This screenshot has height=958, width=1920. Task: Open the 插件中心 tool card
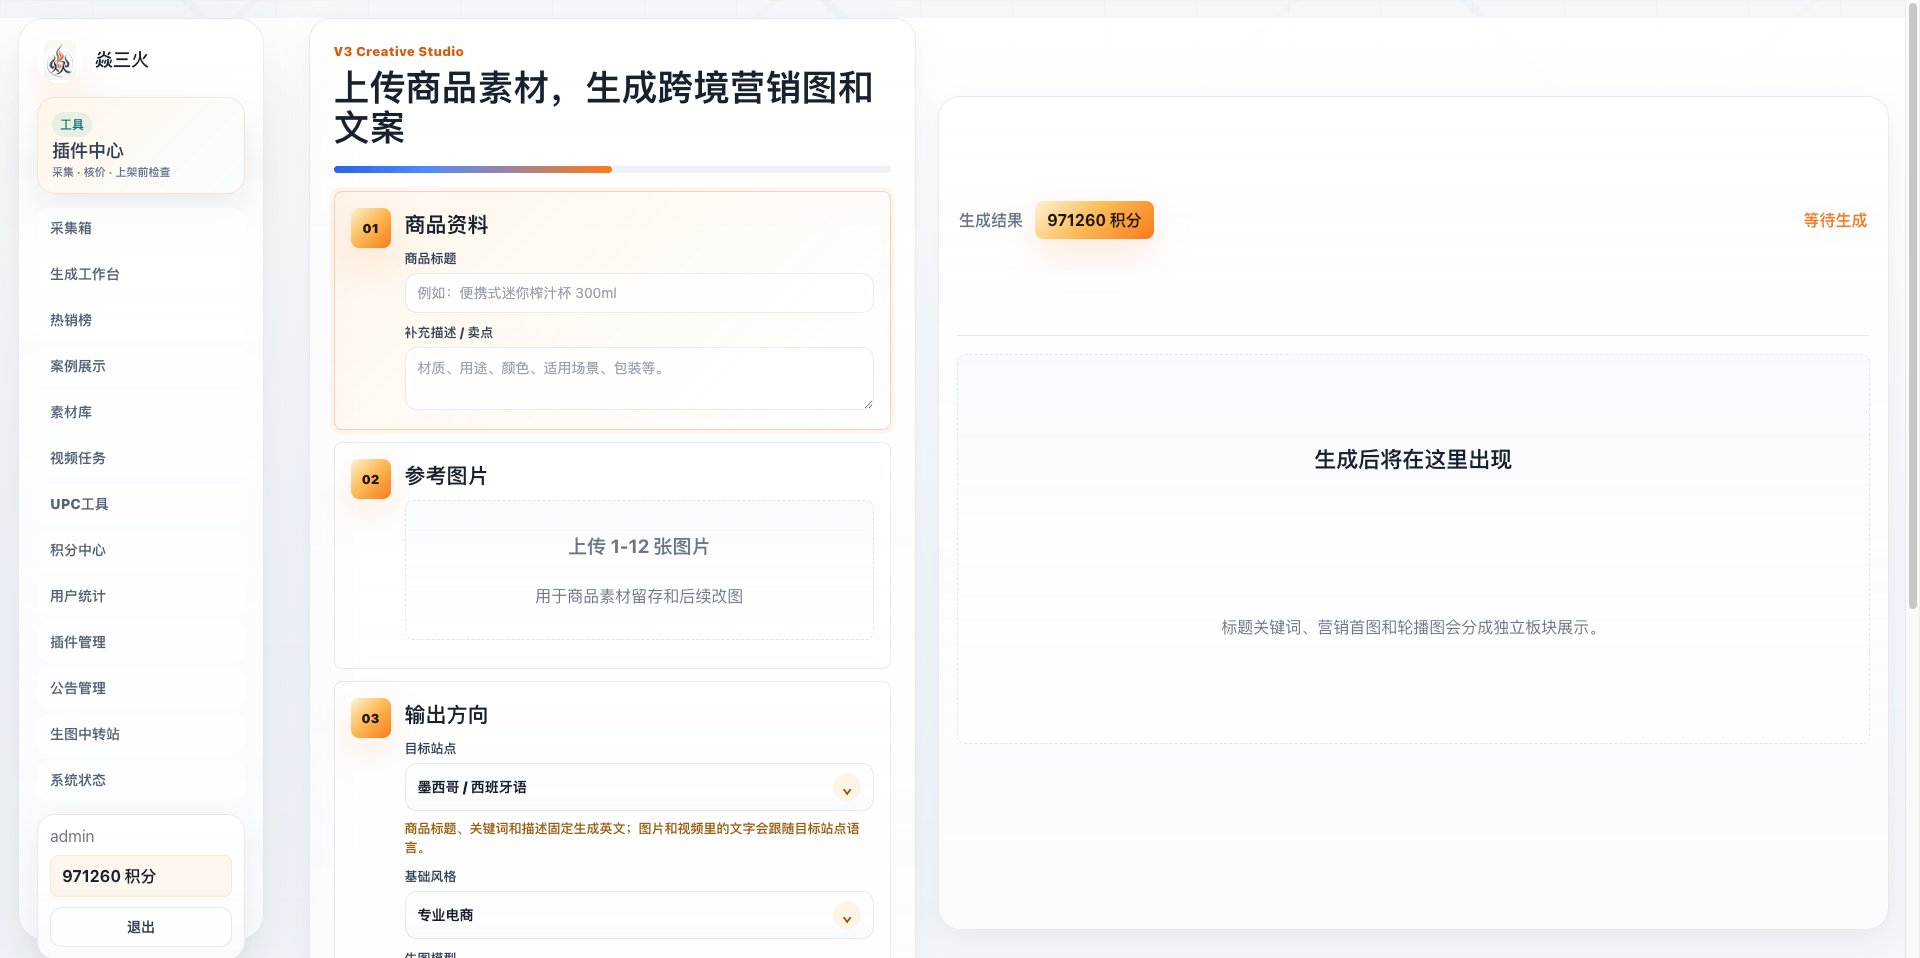pos(141,145)
